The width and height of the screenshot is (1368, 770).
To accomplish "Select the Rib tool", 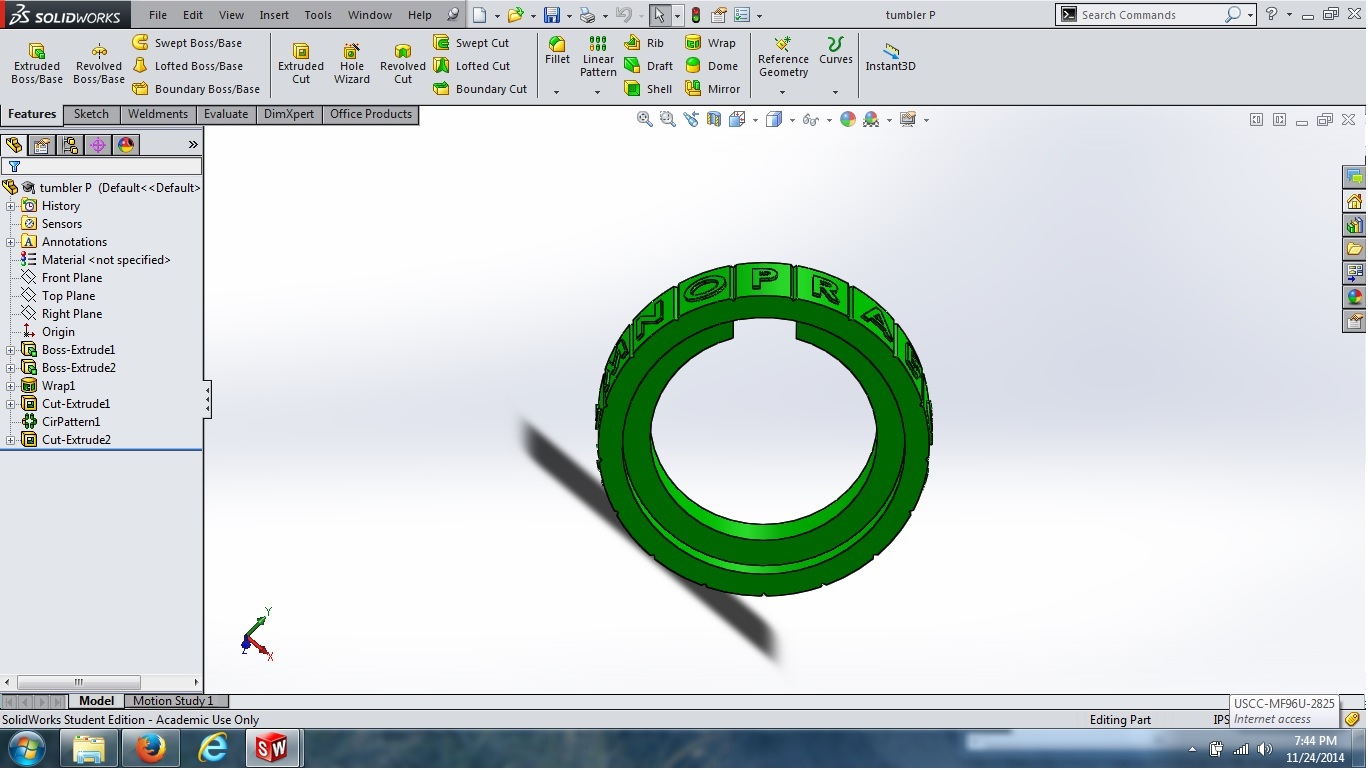I will point(643,43).
